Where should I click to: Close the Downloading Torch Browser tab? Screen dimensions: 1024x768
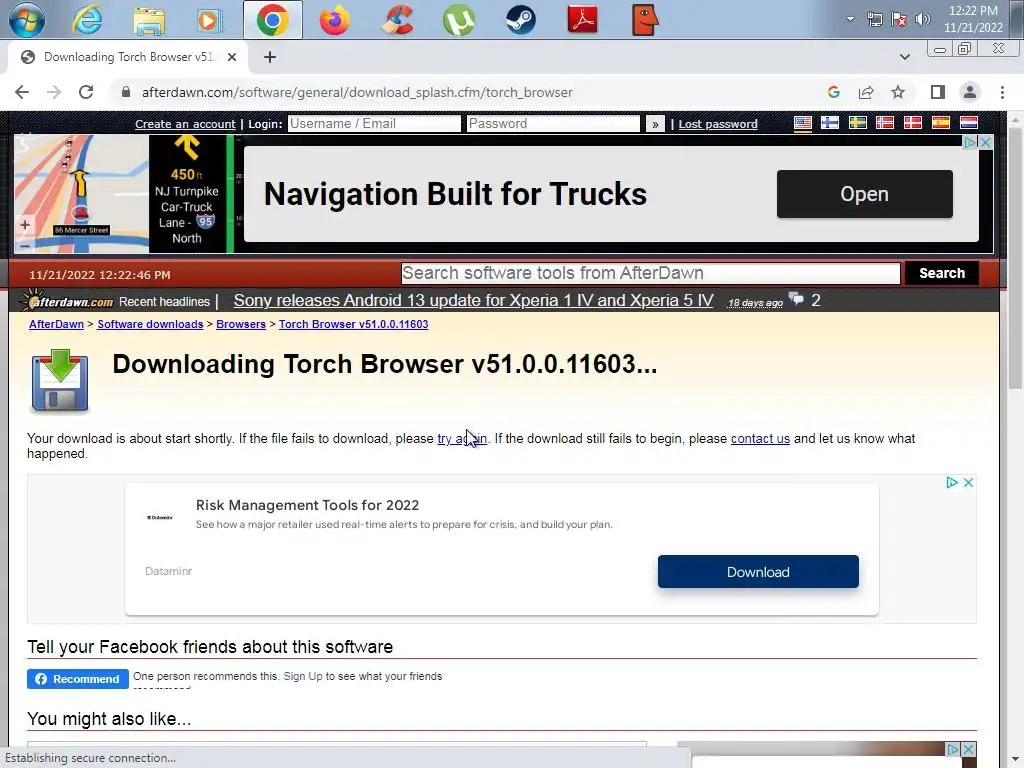pyautogui.click(x=232, y=57)
